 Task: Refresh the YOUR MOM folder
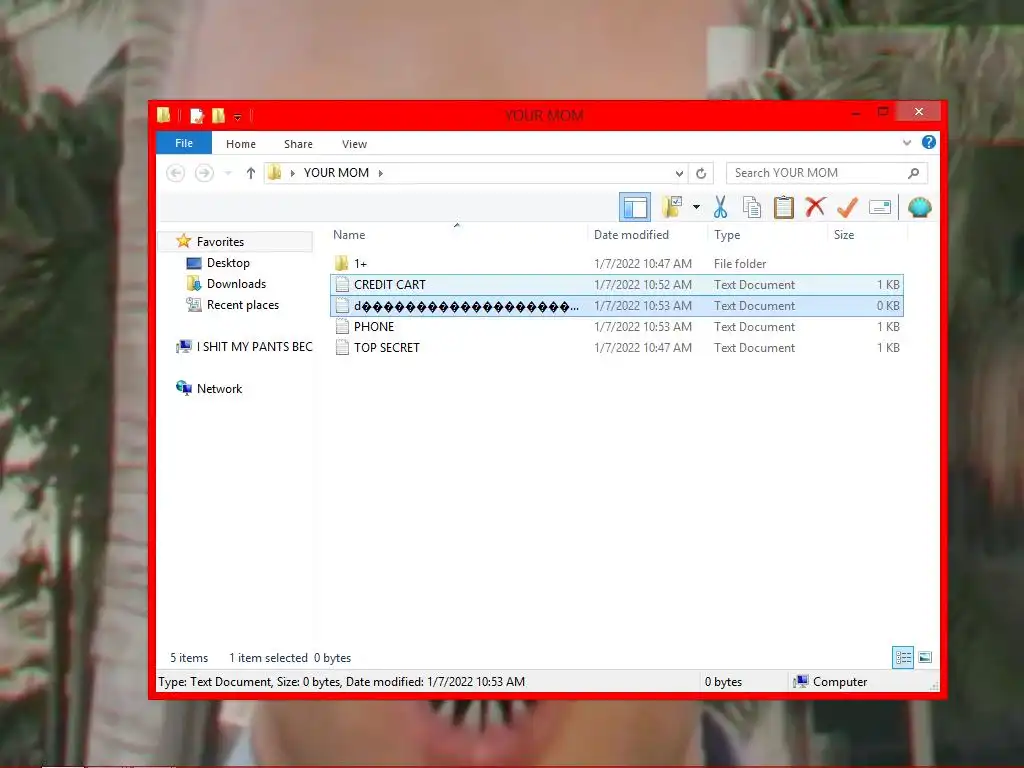click(x=701, y=173)
